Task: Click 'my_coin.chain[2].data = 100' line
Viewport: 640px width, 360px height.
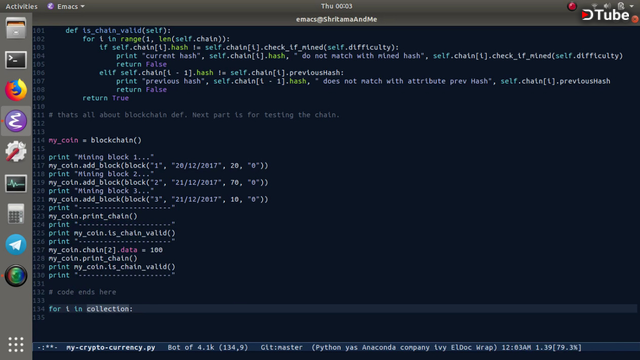Action: point(106,250)
